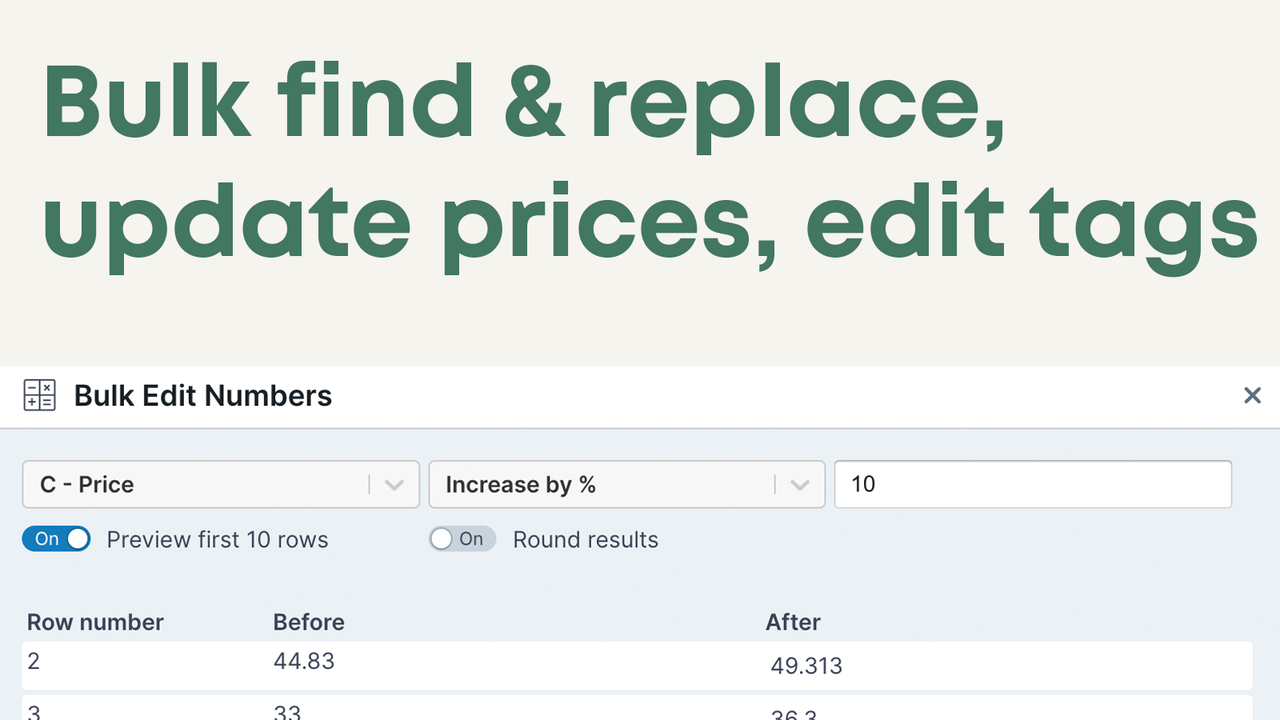Click the Round results label text

pos(585,539)
